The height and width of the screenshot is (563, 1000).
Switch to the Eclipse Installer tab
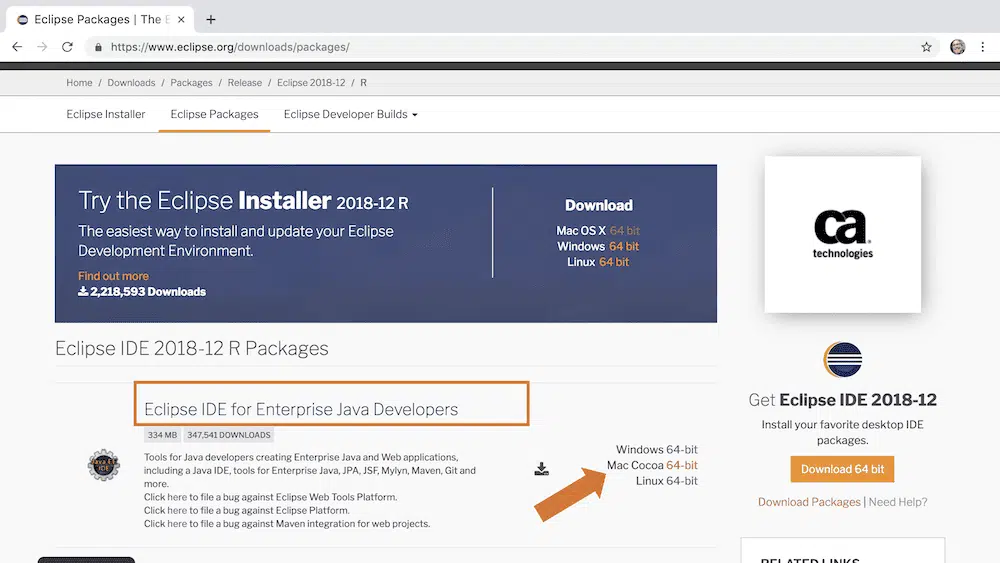pyautogui.click(x=106, y=114)
